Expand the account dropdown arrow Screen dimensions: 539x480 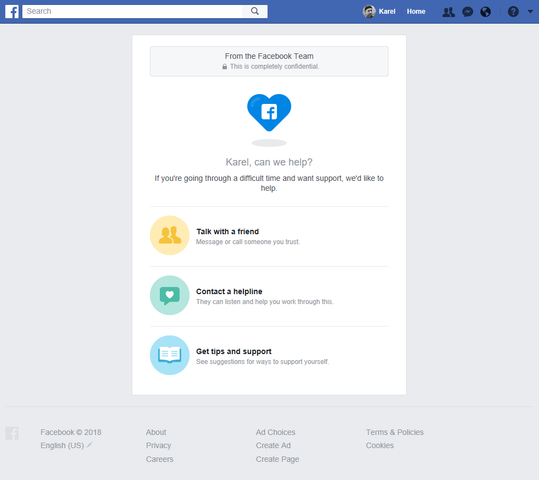click(x=530, y=12)
